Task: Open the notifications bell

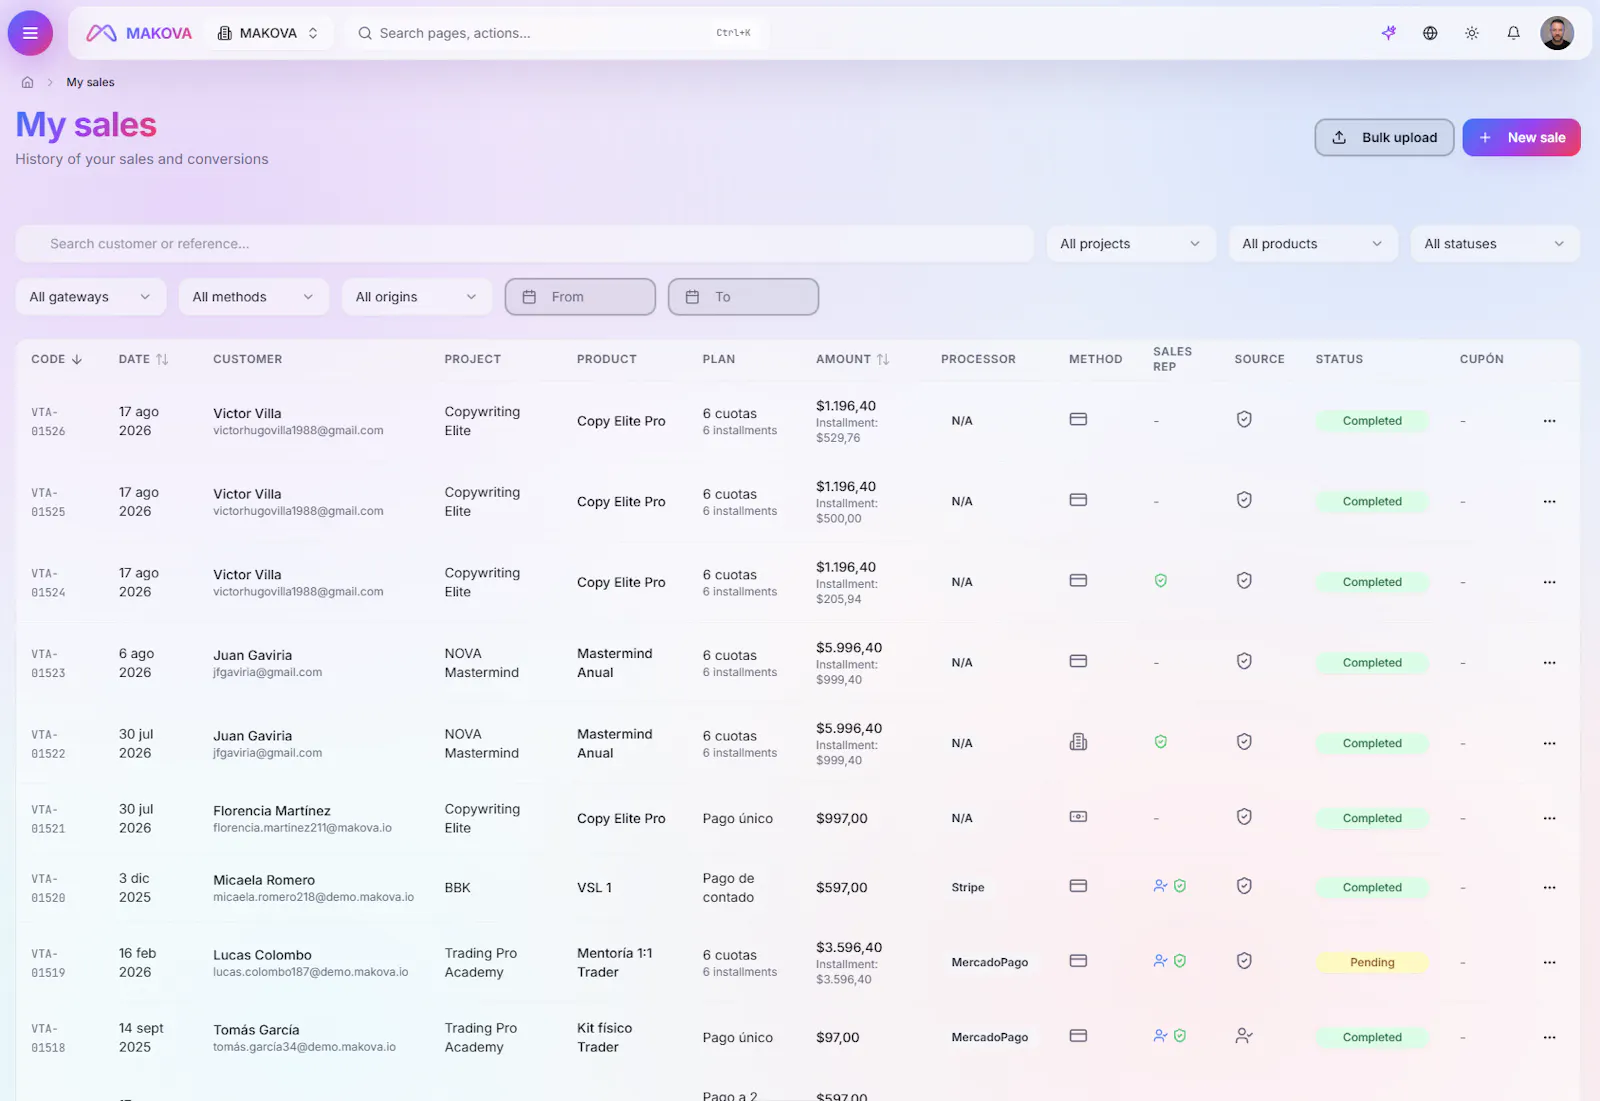Action: (x=1513, y=33)
